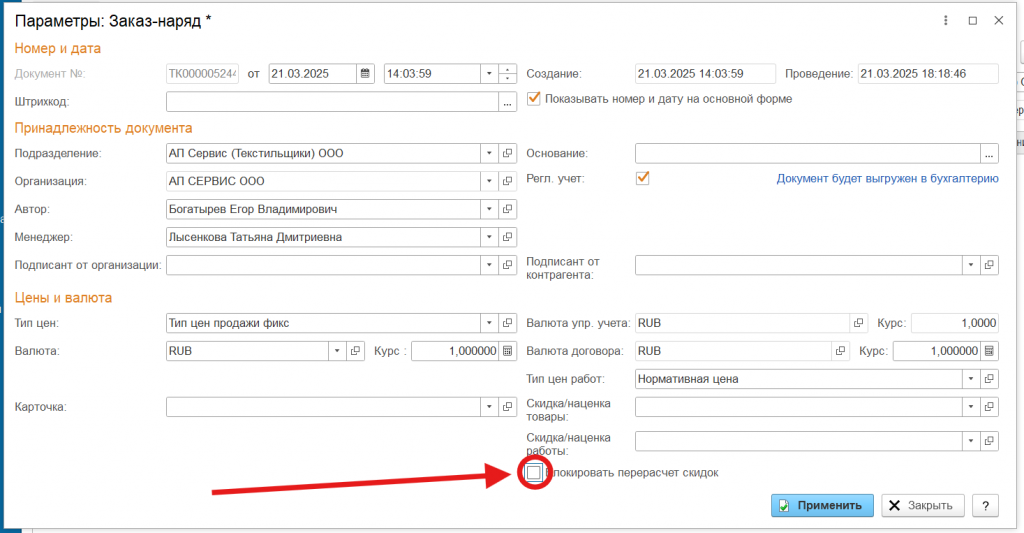Click the open icon beside Подразделение field
This screenshot has height=533, width=1024.
click(x=508, y=153)
